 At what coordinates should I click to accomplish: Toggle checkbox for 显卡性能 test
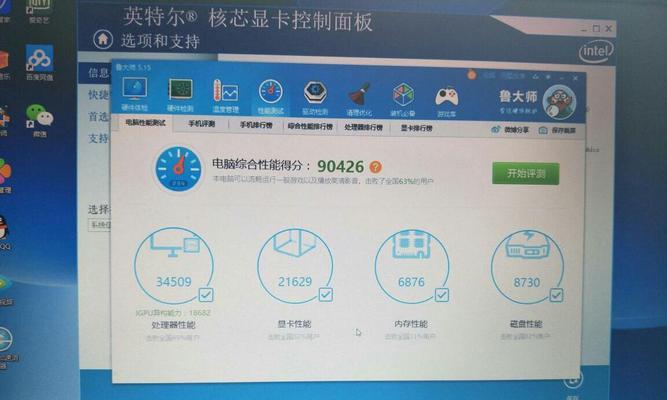pyautogui.click(x=326, y=294)
